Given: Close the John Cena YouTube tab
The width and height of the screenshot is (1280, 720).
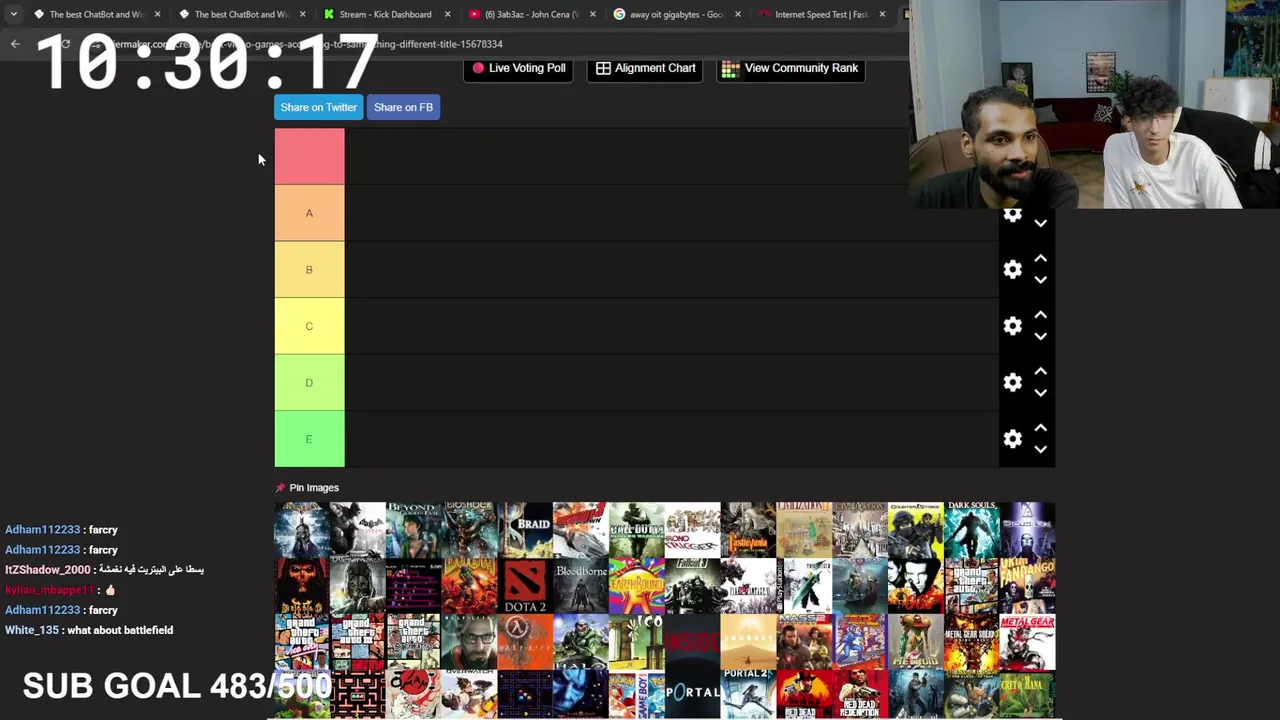Looking at the screenshot, I should click(x=592, y=14).
